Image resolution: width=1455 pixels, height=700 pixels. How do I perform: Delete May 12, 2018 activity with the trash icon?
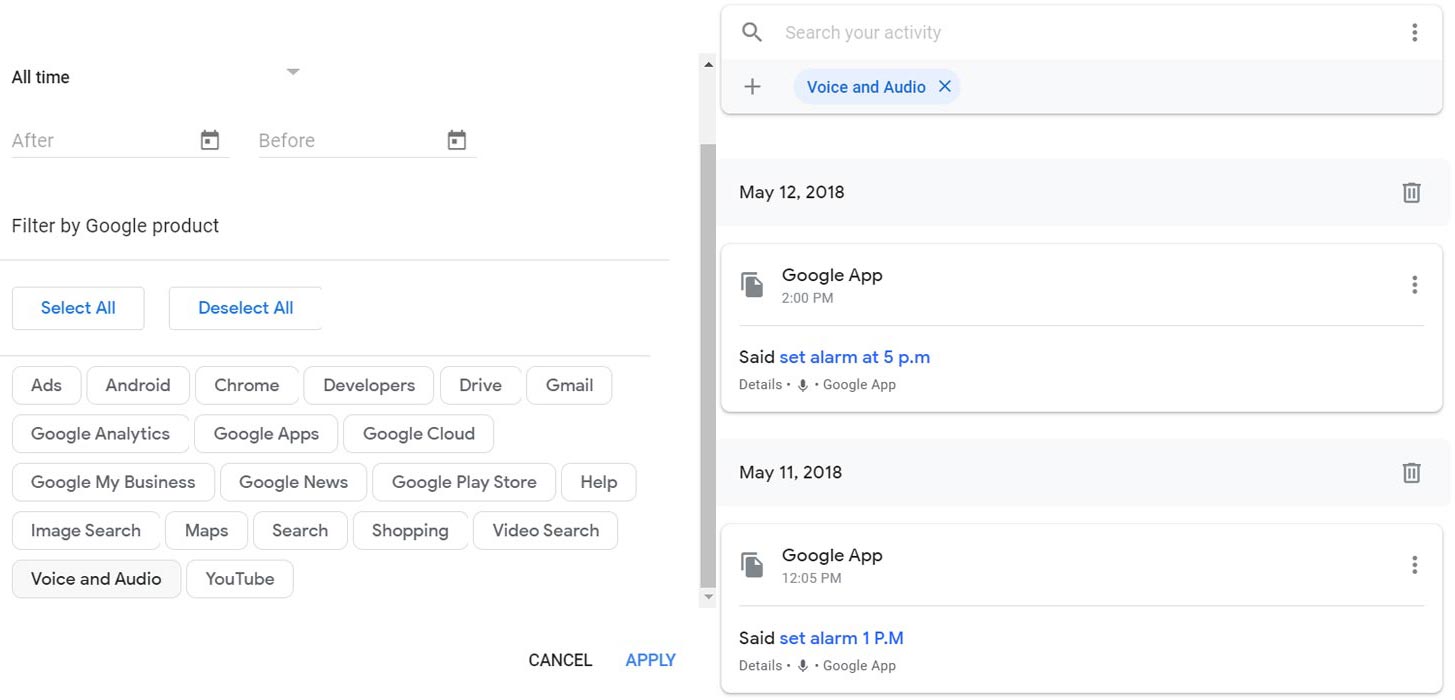1411,192
